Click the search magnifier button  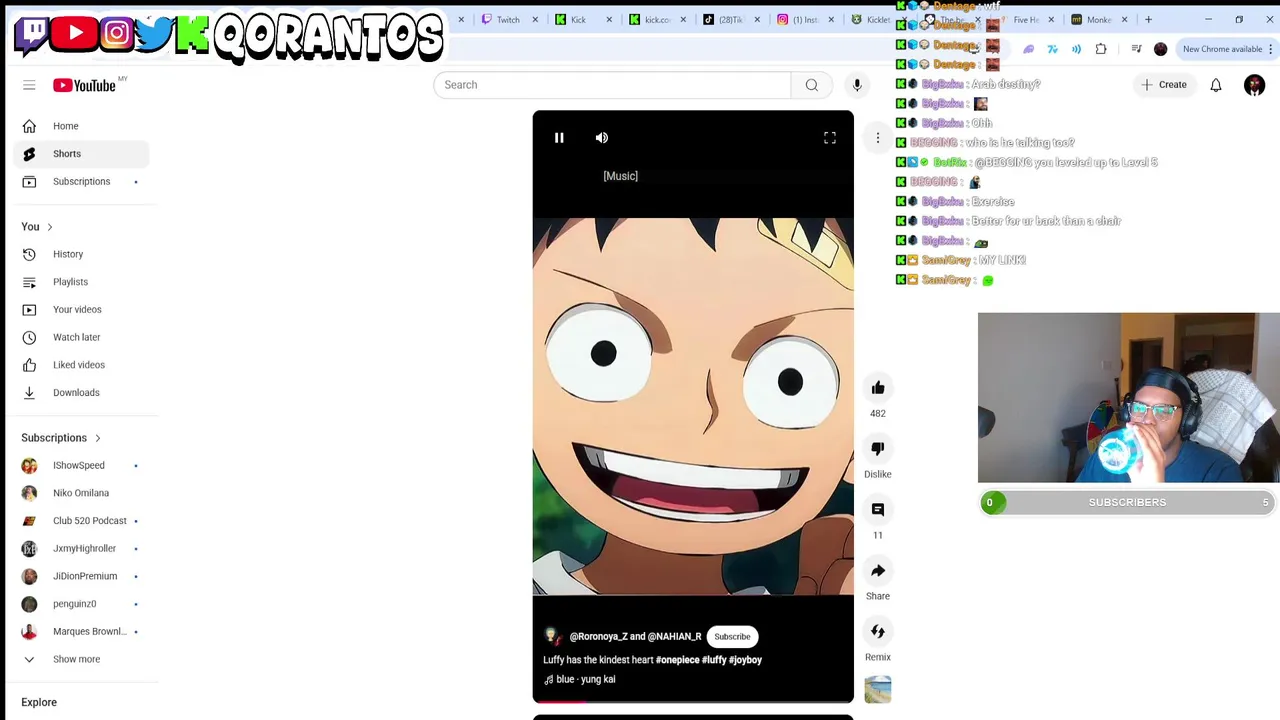(812, 85)
